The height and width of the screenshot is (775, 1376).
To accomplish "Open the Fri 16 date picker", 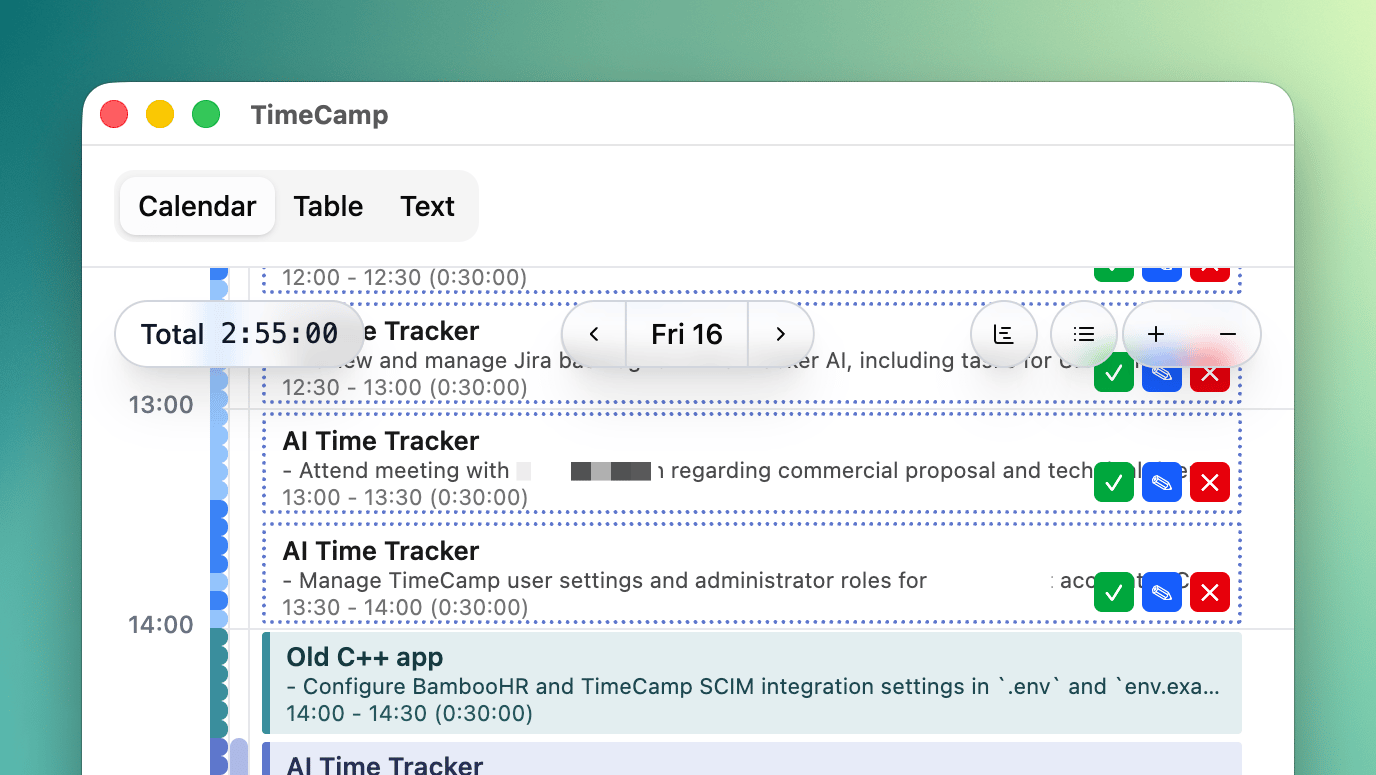I will click(687, 334).
